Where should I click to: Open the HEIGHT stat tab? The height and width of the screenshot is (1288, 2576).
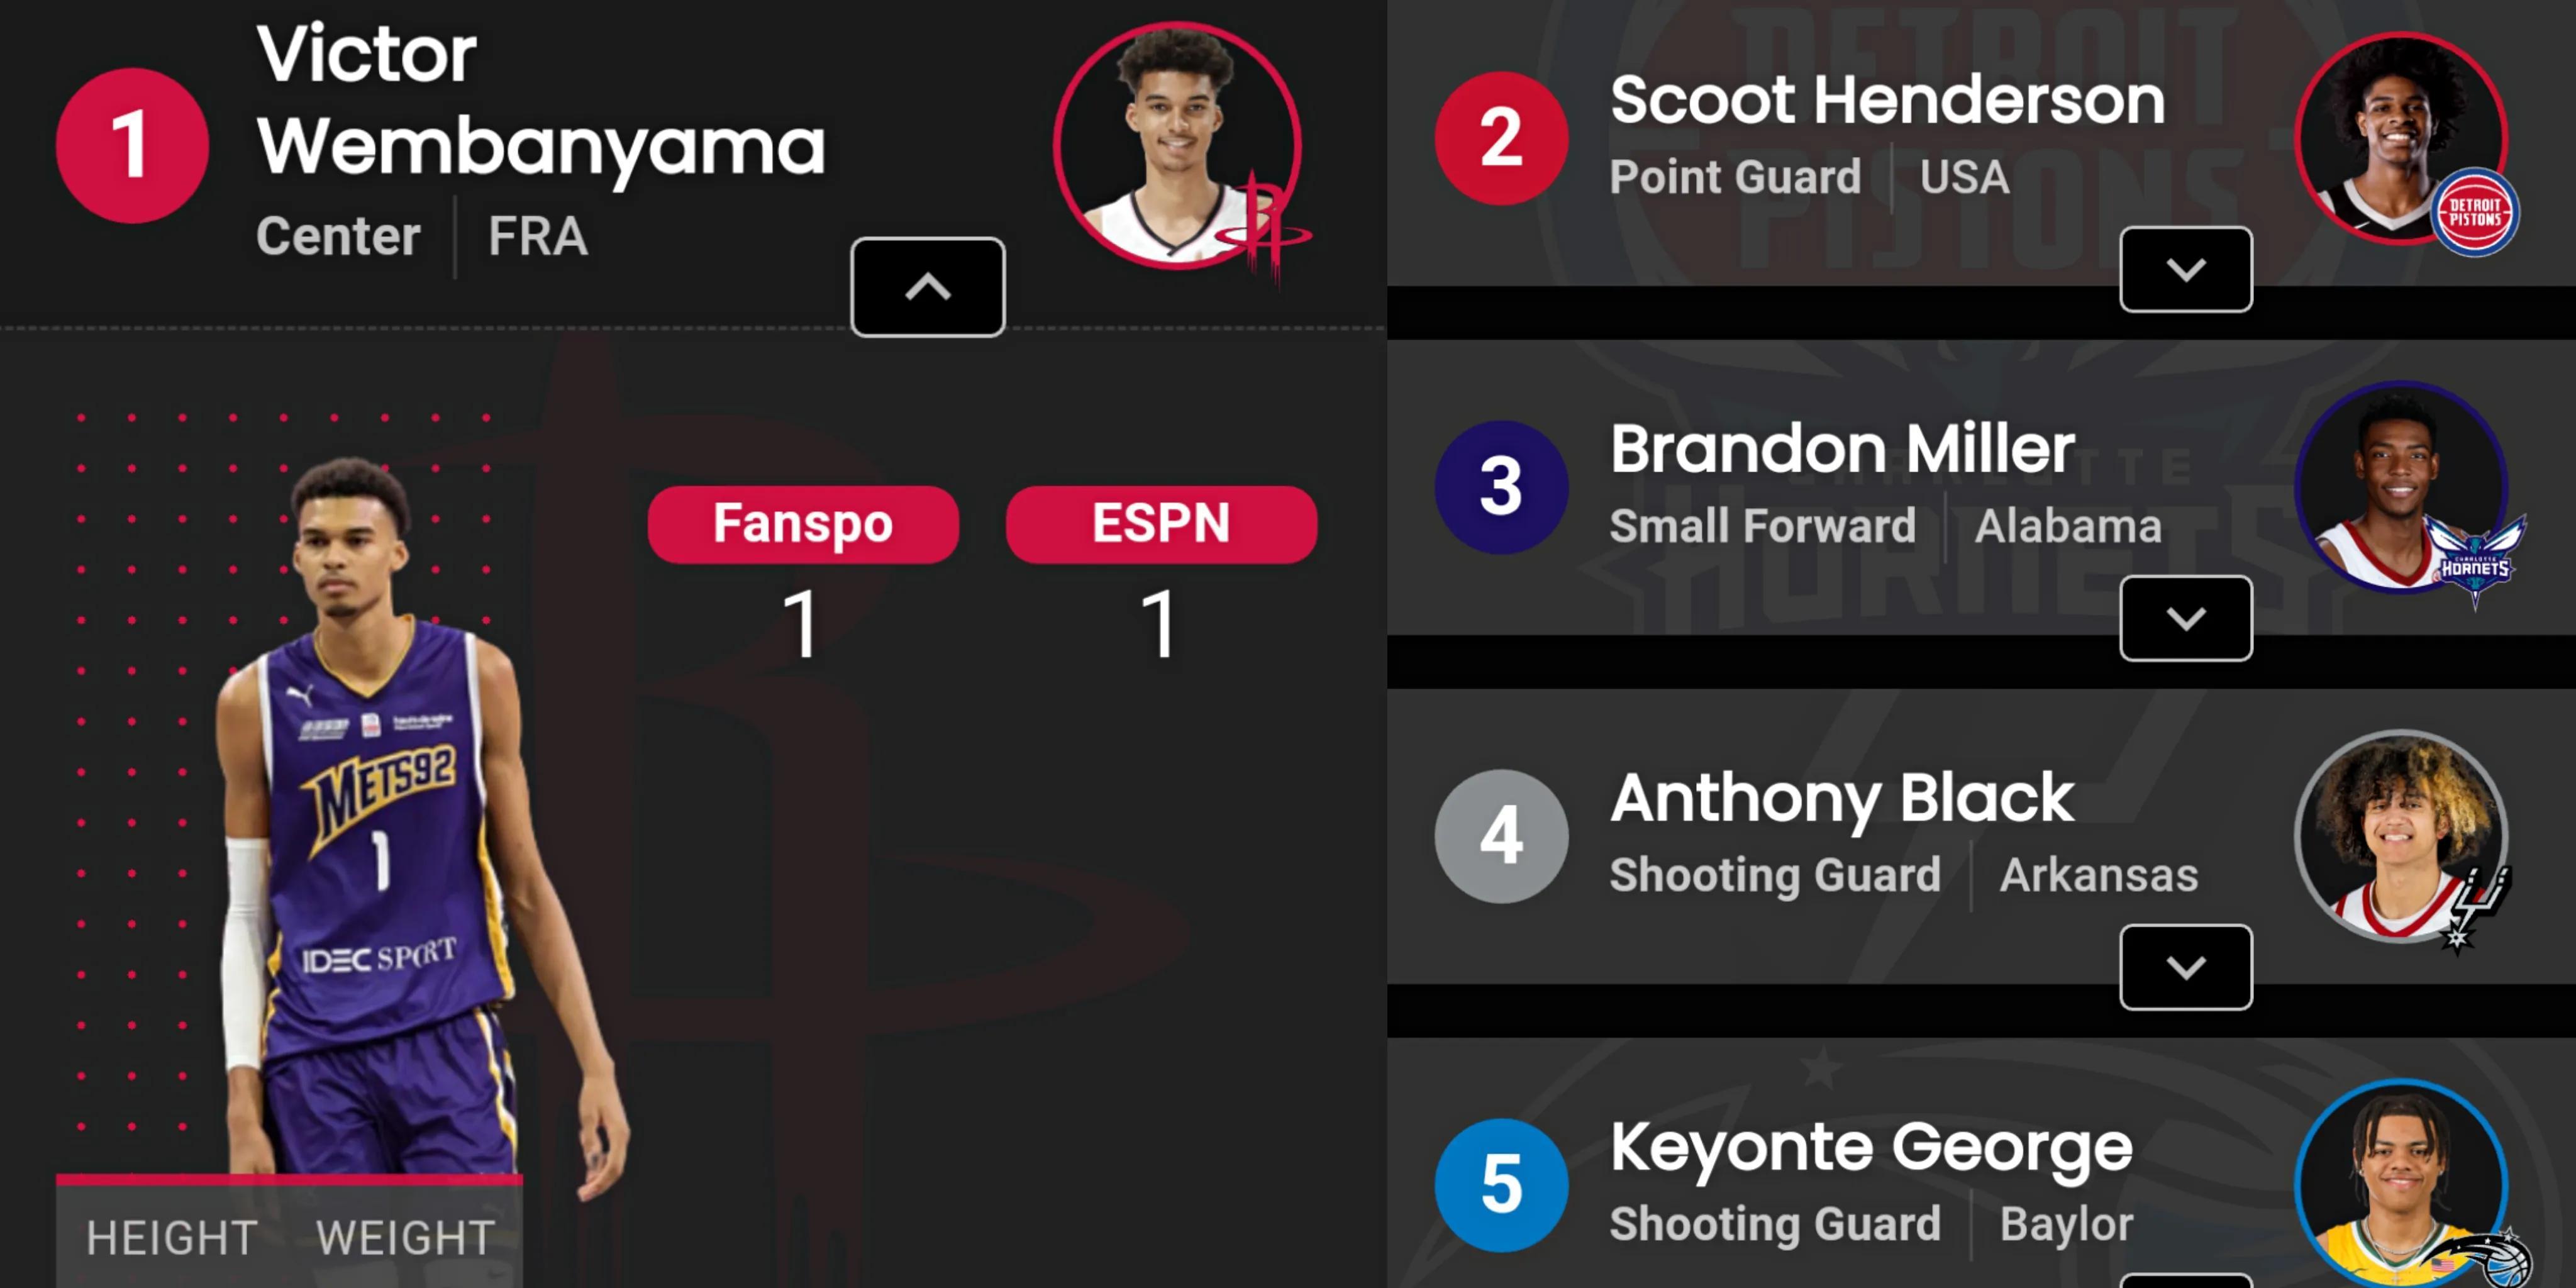(172, 1238)
